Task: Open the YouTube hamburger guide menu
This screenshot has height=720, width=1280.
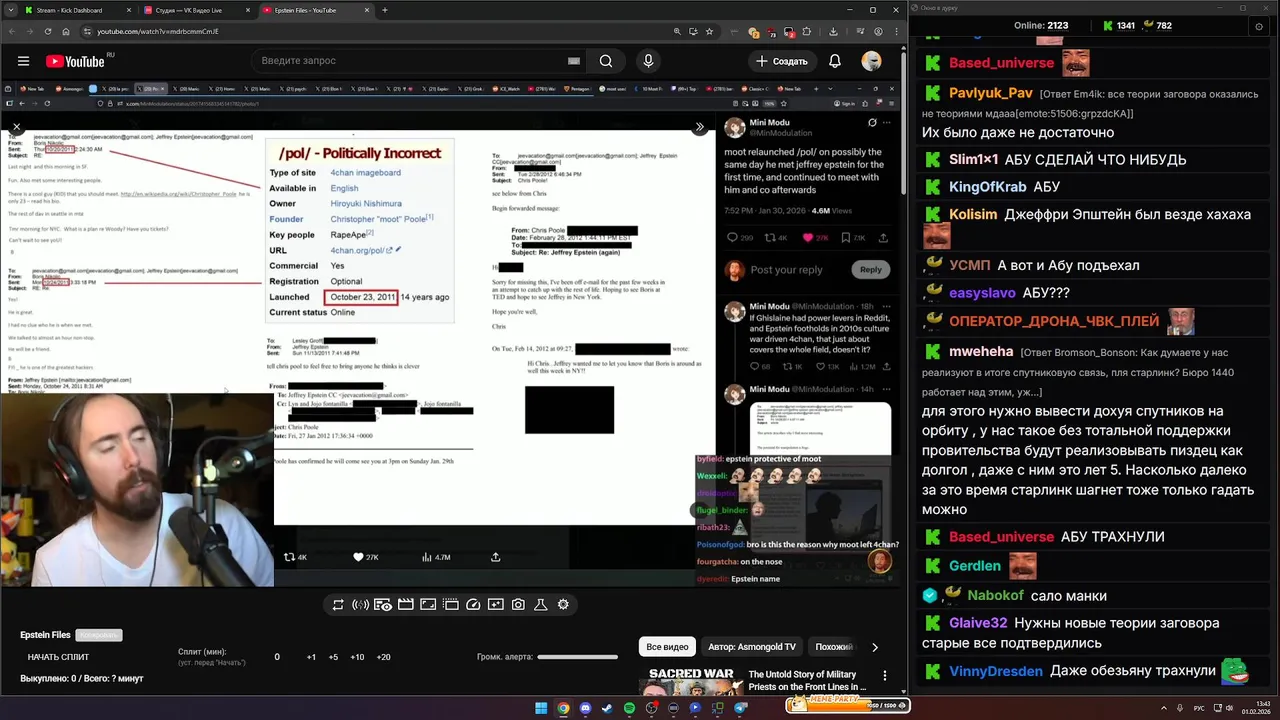Action: [x=22, y=61]
